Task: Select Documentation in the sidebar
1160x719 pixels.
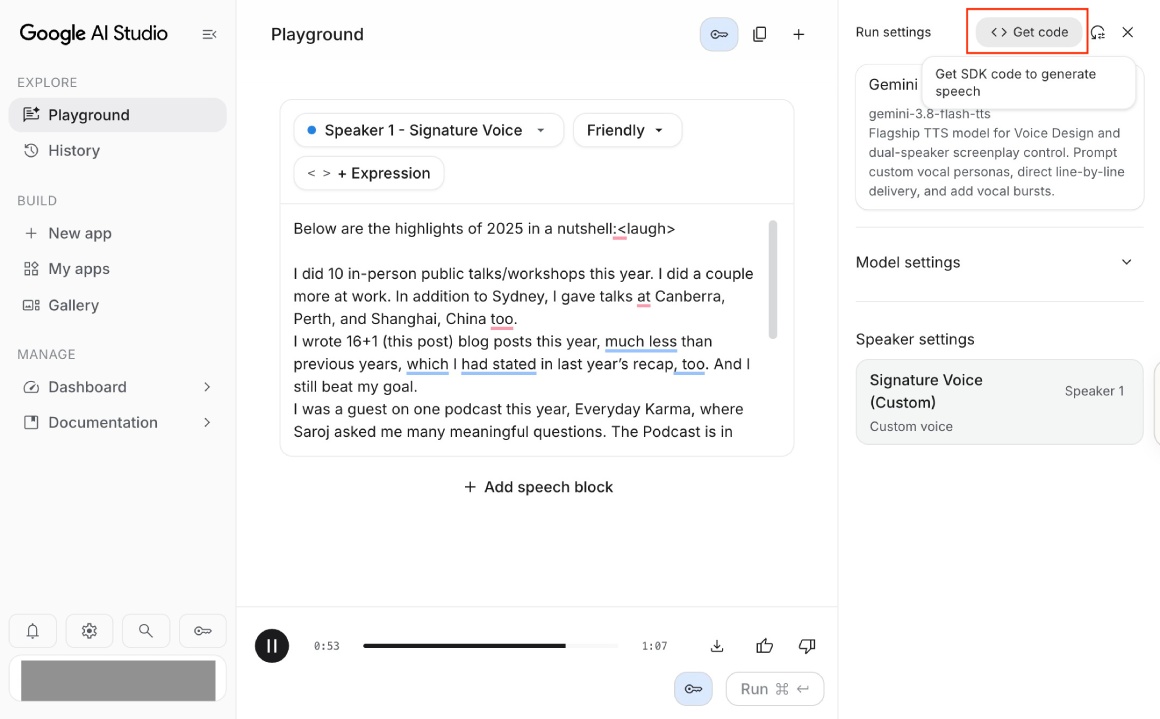Action: pyautogui.click(x=103, y=422)
